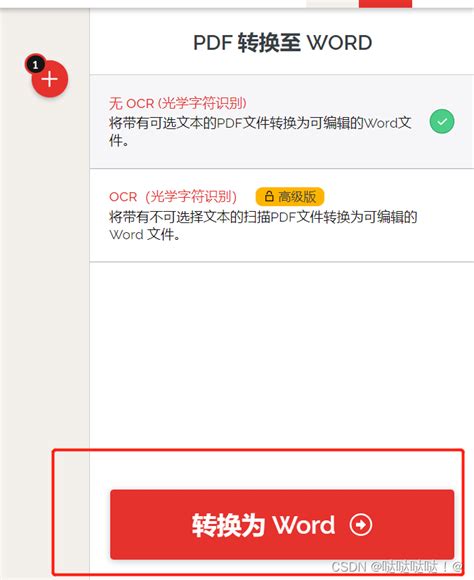Click the CSDN watermark text
This screenshot has height=580, width=474.
pyautogui.click(x=397, y=566)
